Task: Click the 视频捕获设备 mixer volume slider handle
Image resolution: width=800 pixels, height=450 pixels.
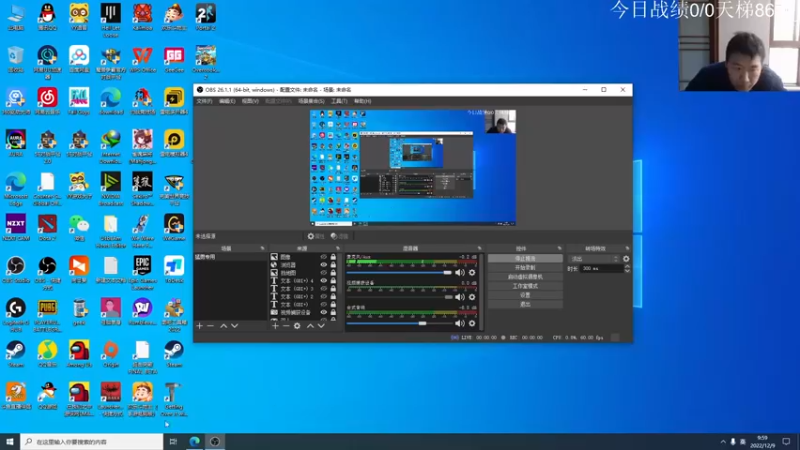Action: 448,297
